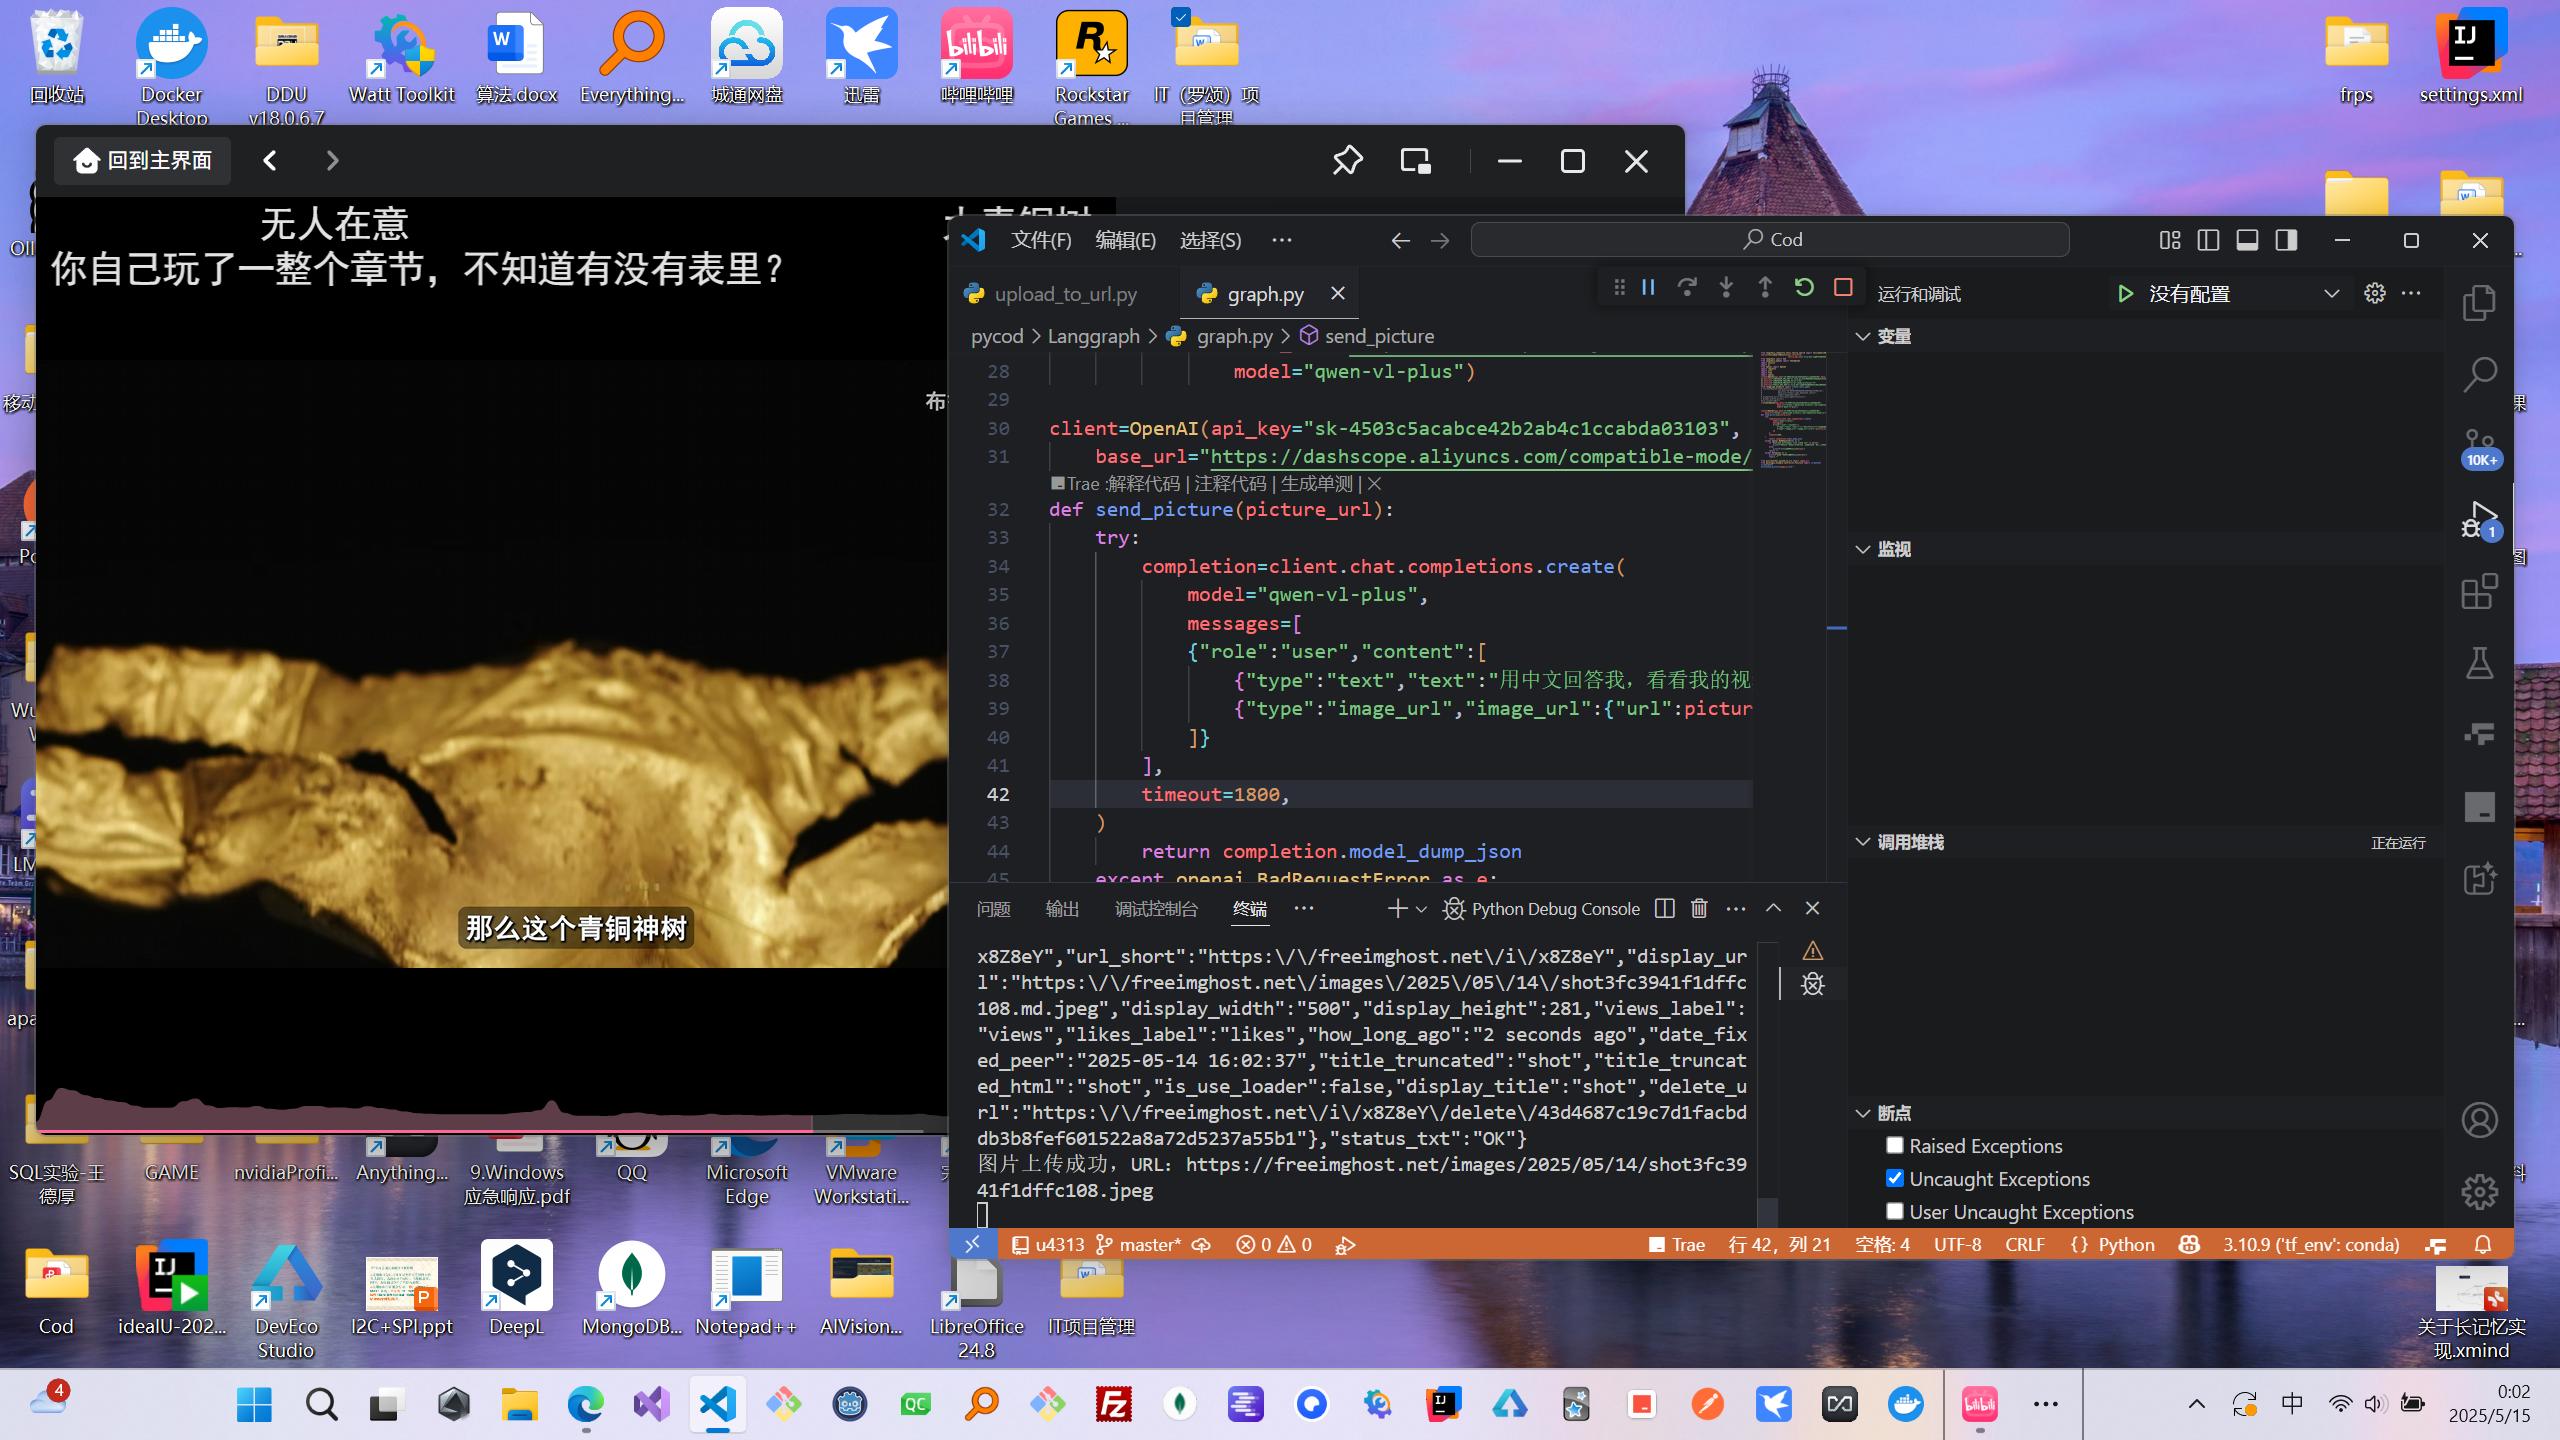Enable the Raised Exceptions breakpoint
2560x1440 pixels.
pyautogui.click(x=1895, y=1145)
